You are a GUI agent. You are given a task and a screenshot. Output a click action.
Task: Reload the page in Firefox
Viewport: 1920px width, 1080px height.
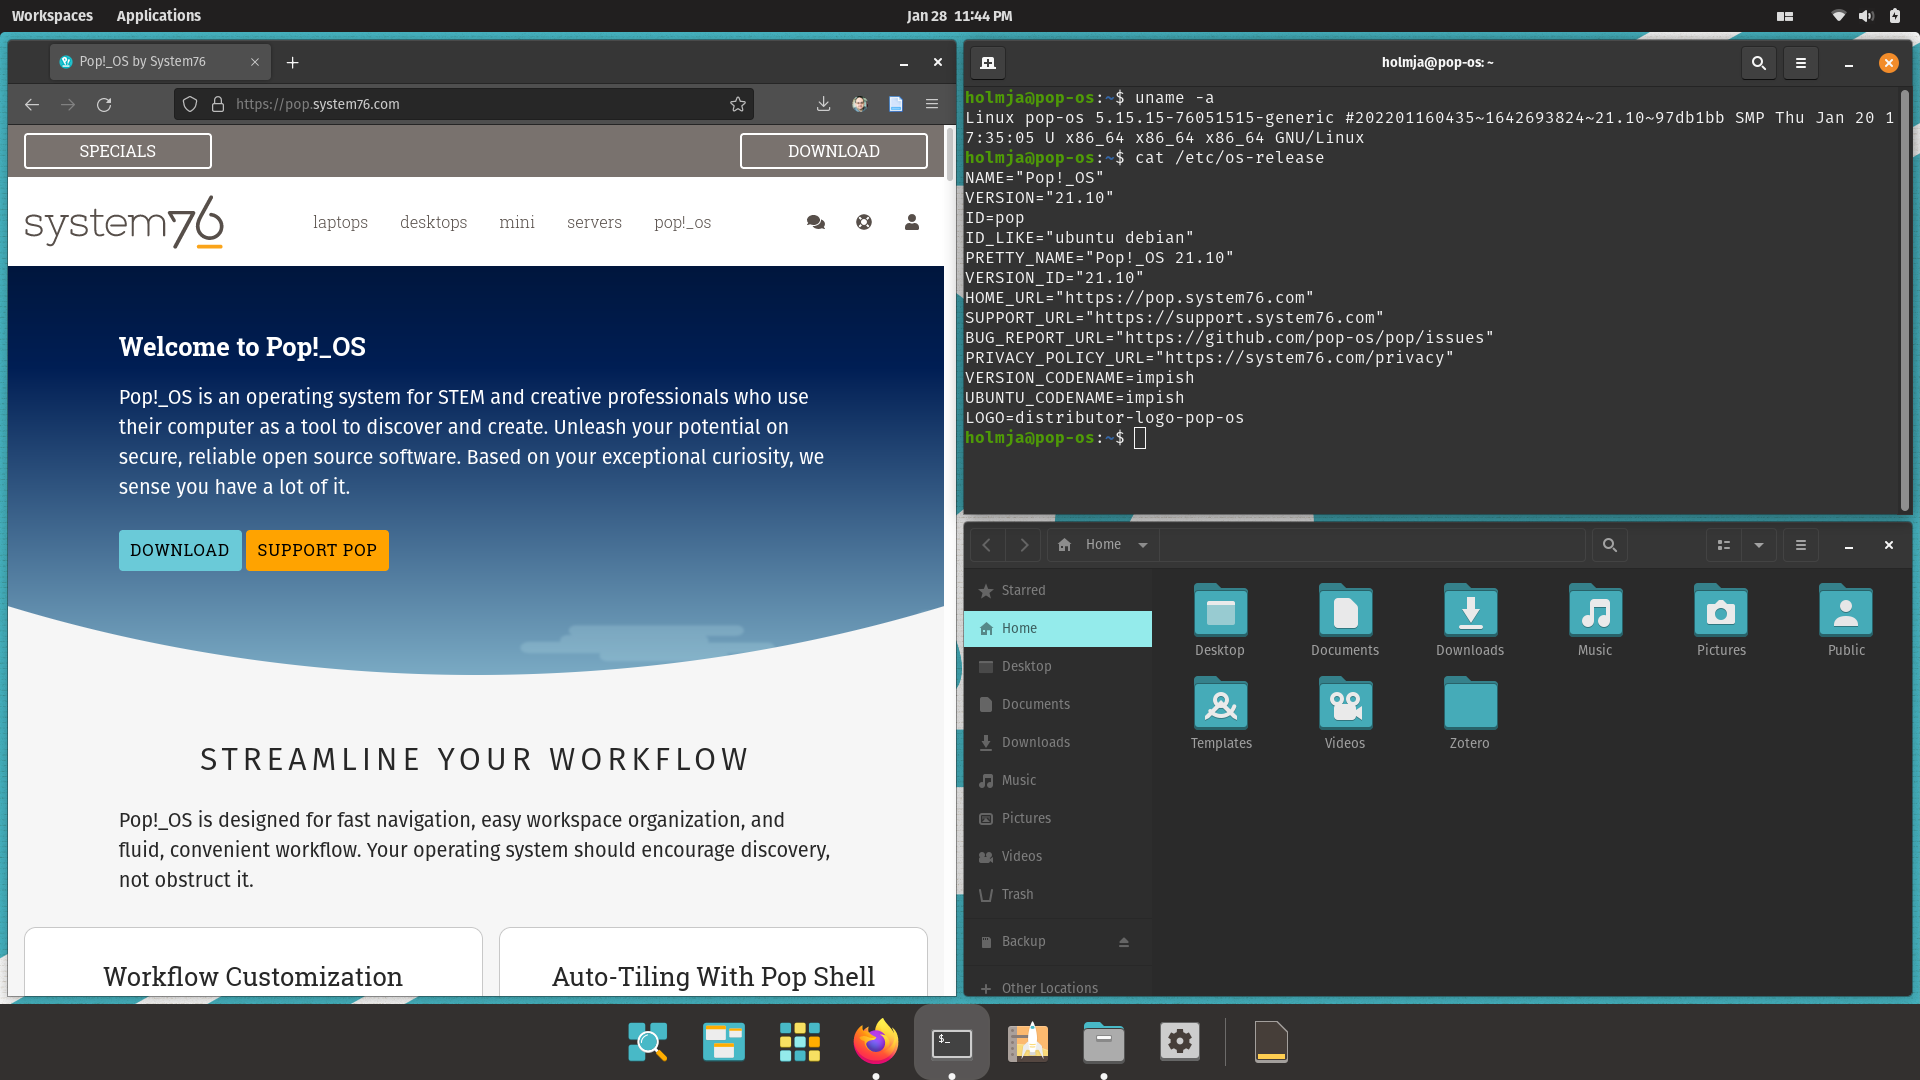(104, 104)
